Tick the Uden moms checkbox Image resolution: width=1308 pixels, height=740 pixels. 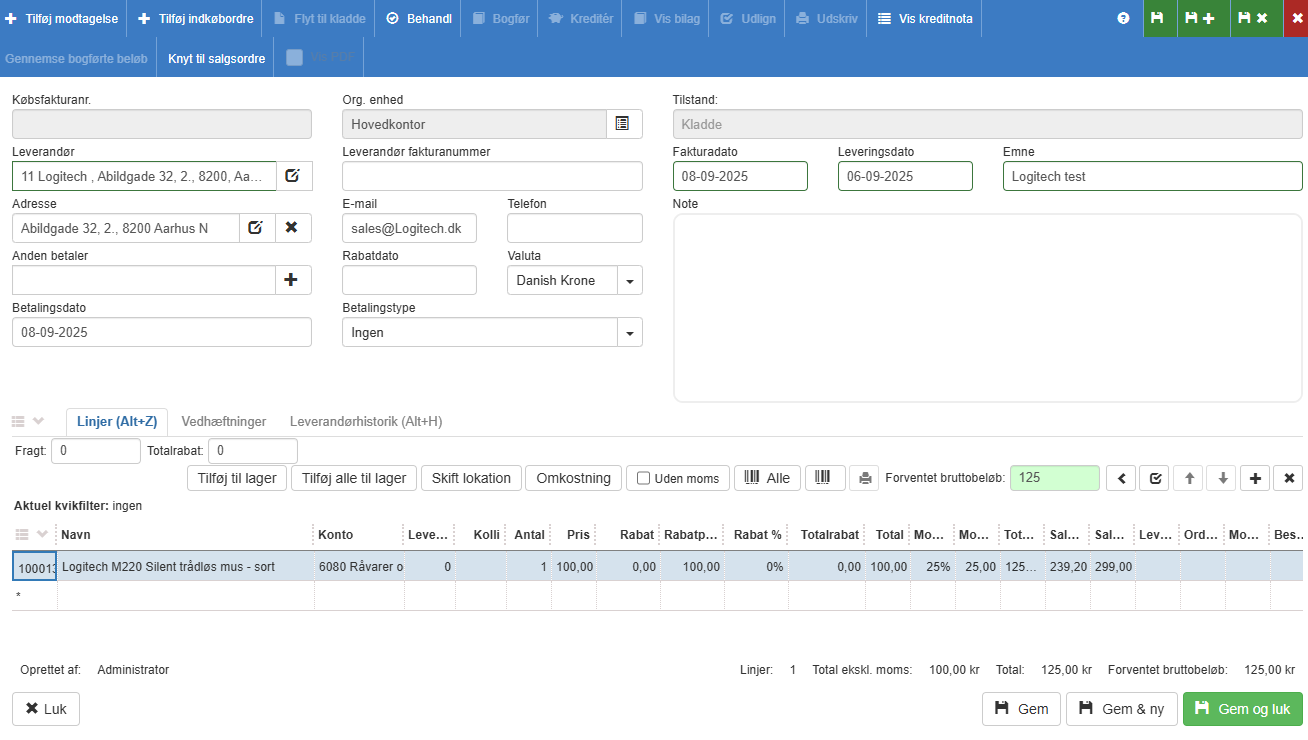point(644,478)
